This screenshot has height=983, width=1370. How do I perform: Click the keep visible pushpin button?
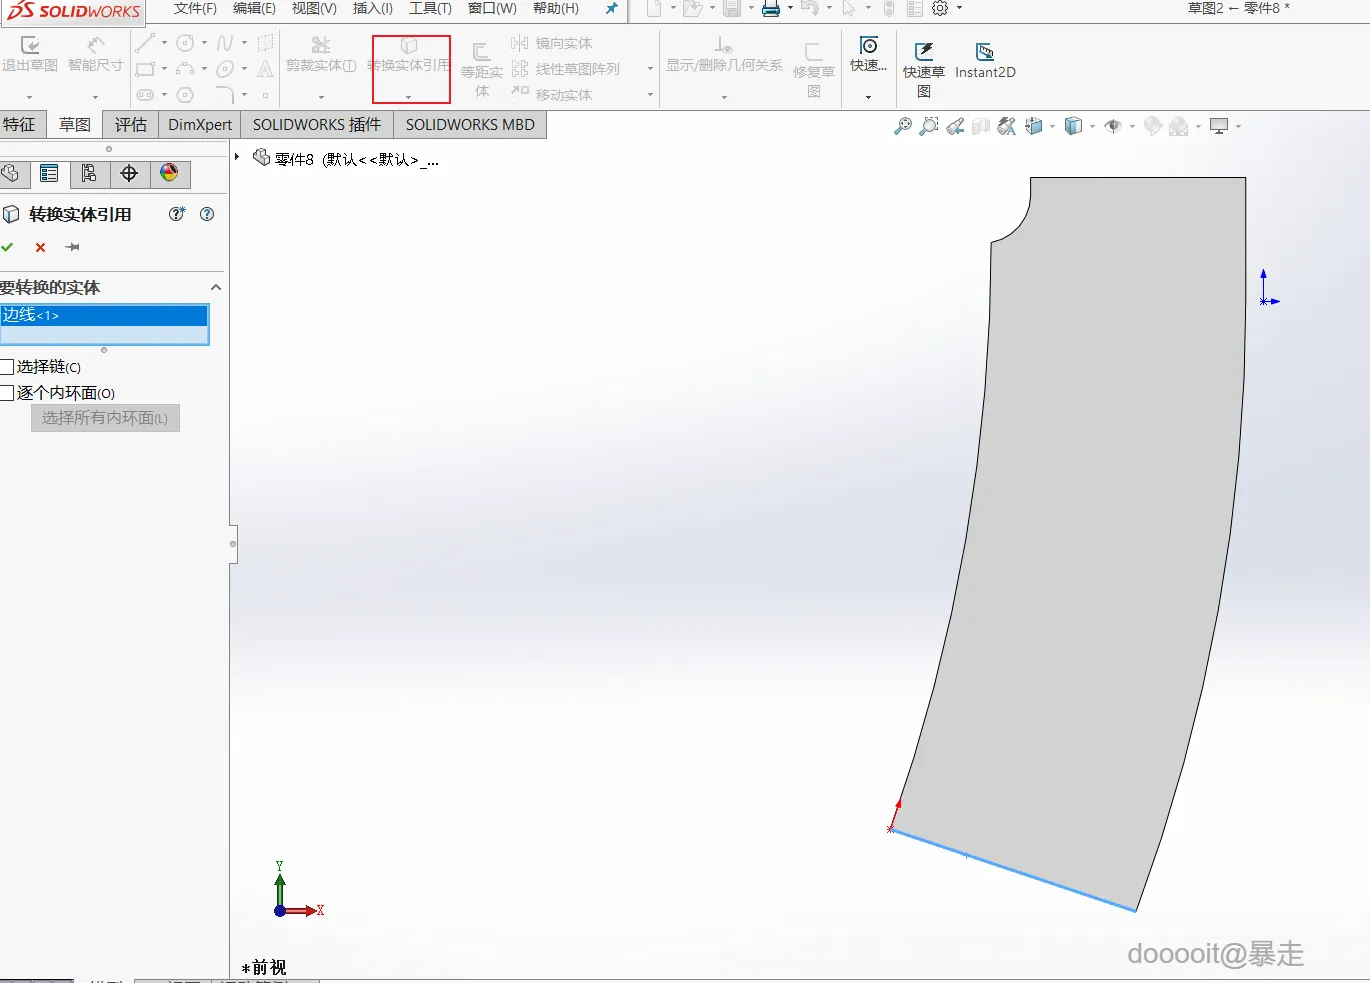click(x=73, y=247)
